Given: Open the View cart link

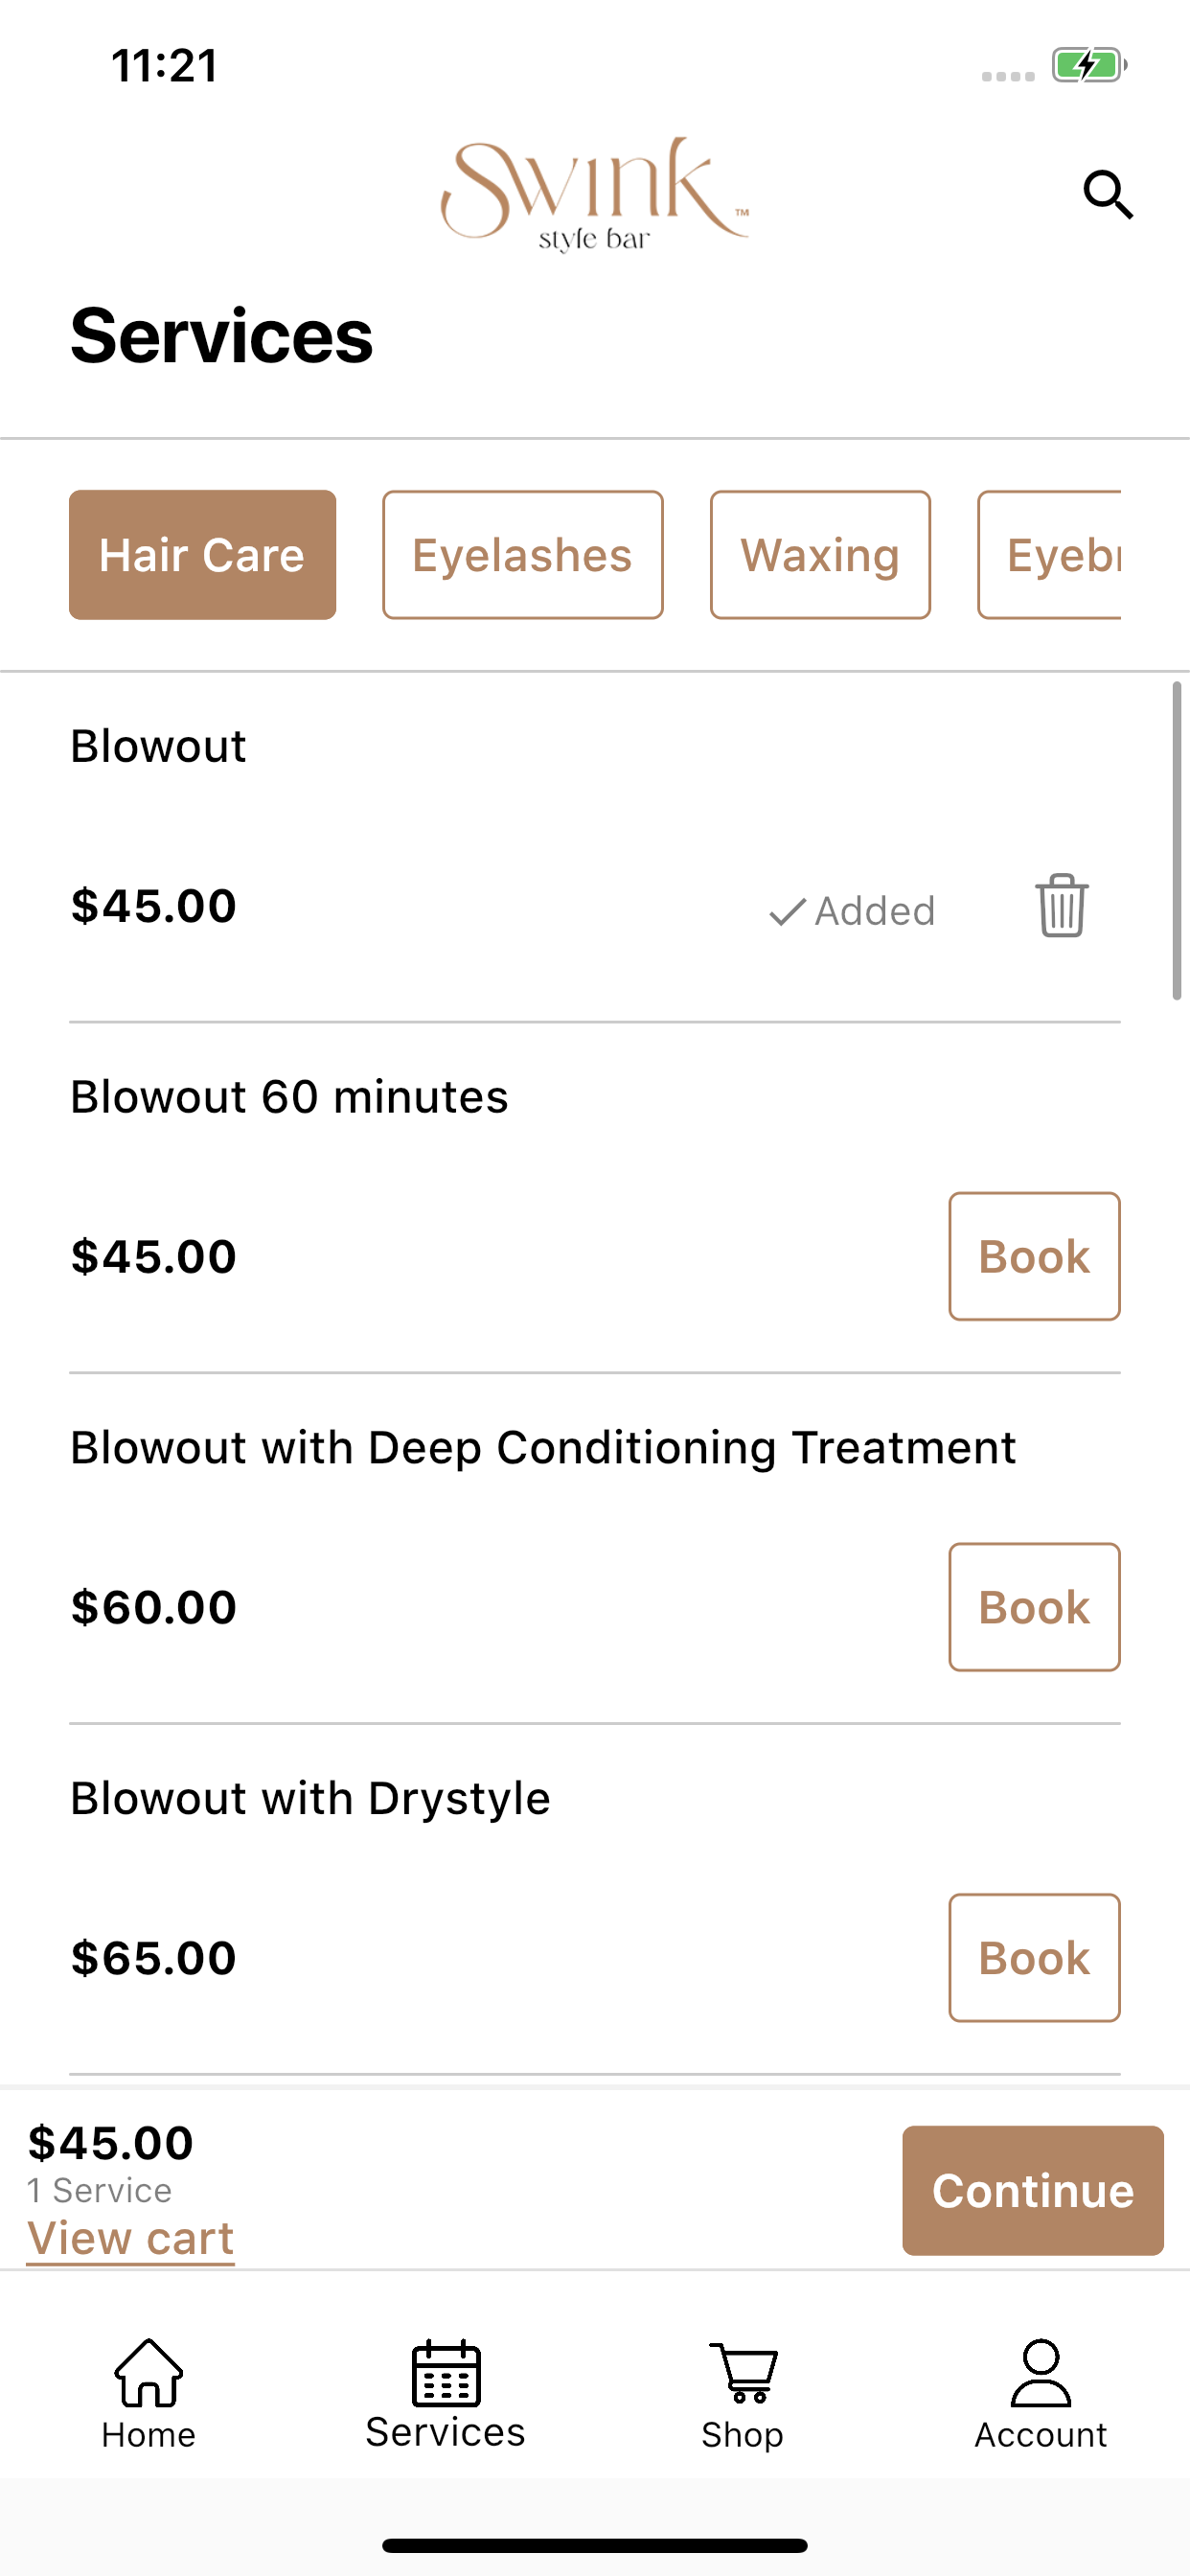Looking at the screenshot, I should (130, 2239).
